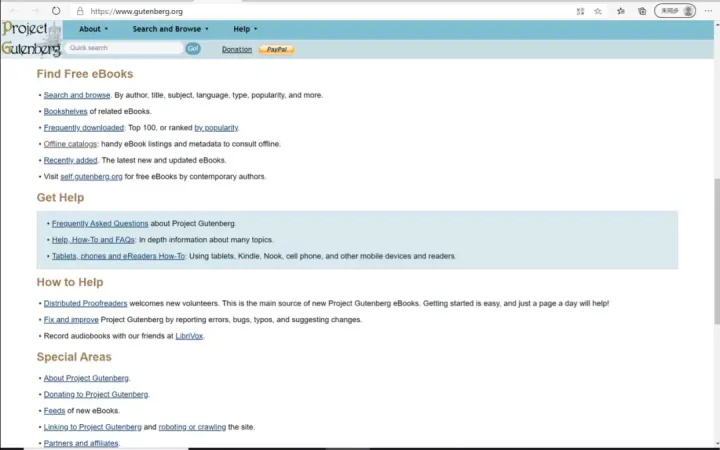Image resolution: width=720 pixels, height=450 pixels.
Task: Click the padlock site info icon
Action: (80, 11)
